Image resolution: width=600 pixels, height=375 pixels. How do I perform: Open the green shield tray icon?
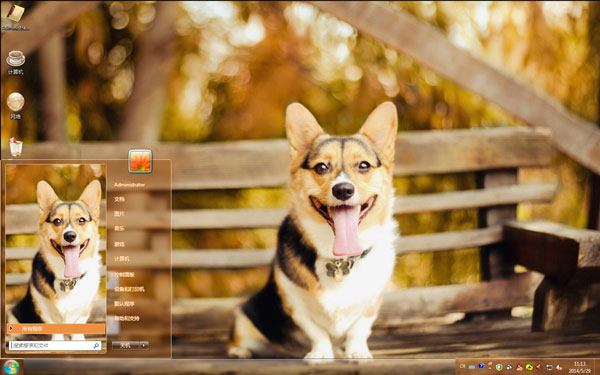click(x=499, y=367)
